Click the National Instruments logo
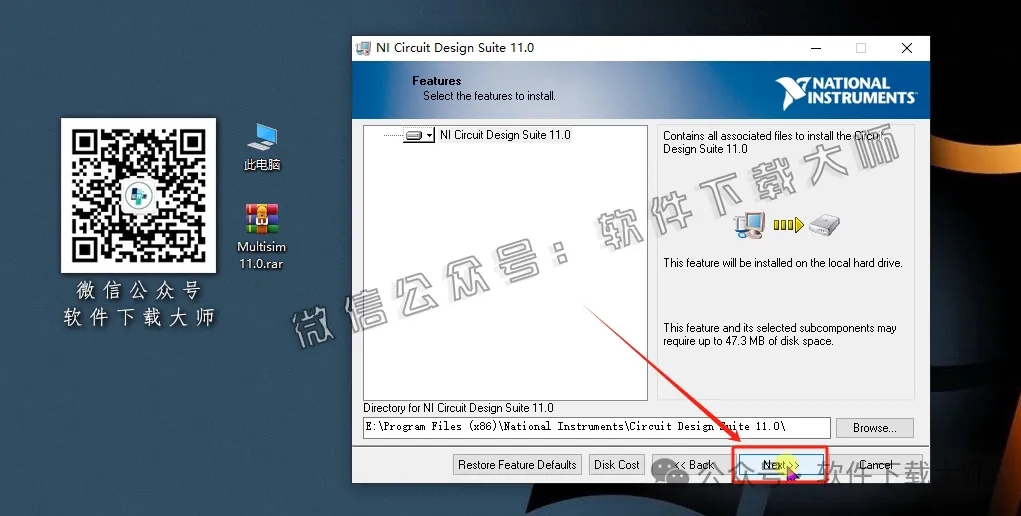1021x516 pixels. pos(846,92)
